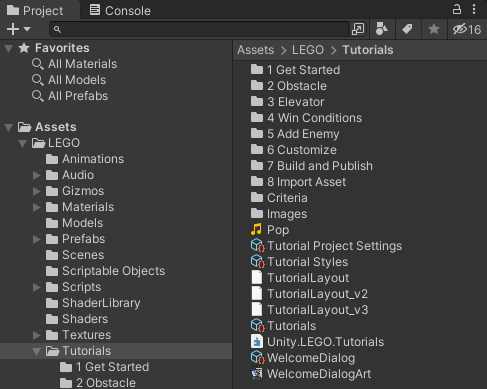
Task: Select the Tutorials scriptable object icon
Action: point(257,326)
